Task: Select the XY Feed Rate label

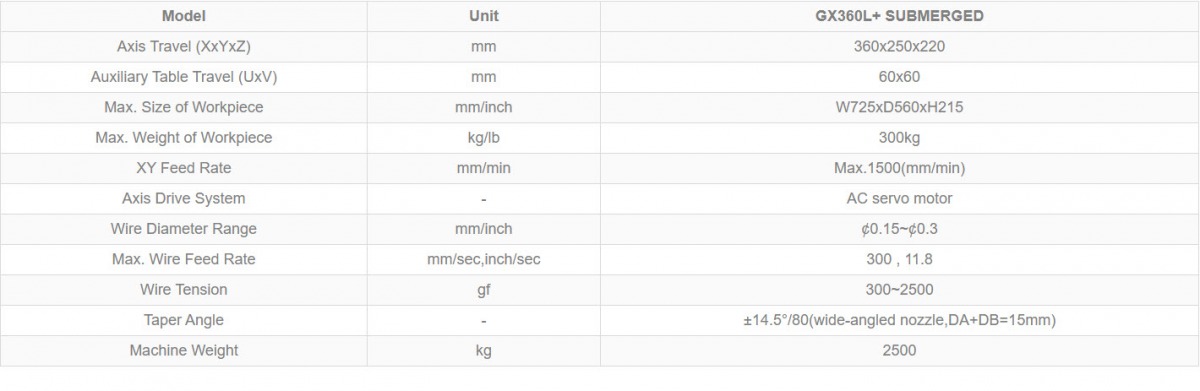Action: pos(183,168)
